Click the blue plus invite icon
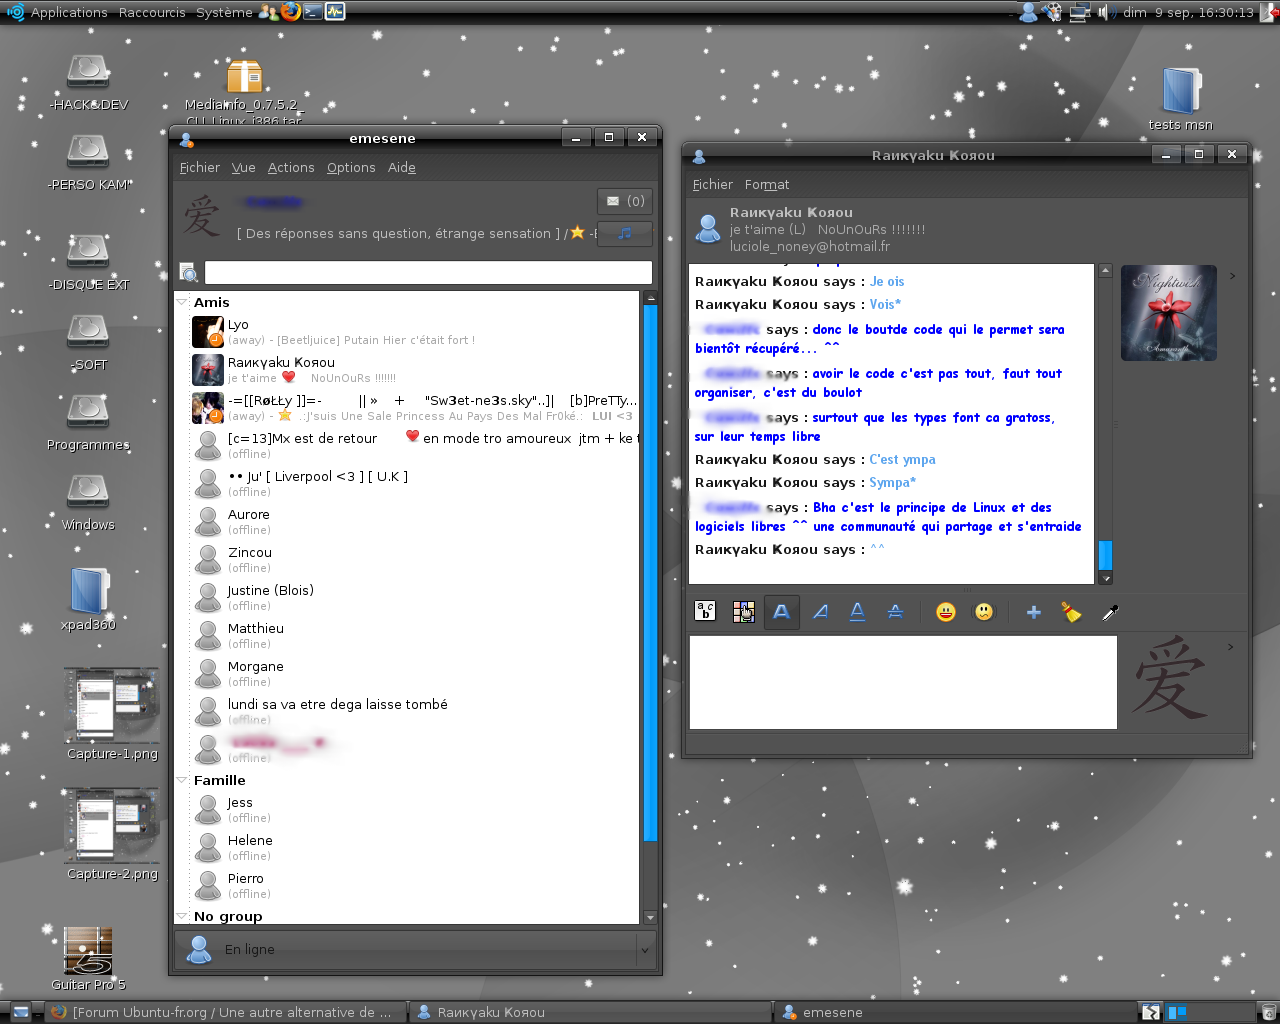This screenshot has width=1280, height=1024. point(1033,612)
